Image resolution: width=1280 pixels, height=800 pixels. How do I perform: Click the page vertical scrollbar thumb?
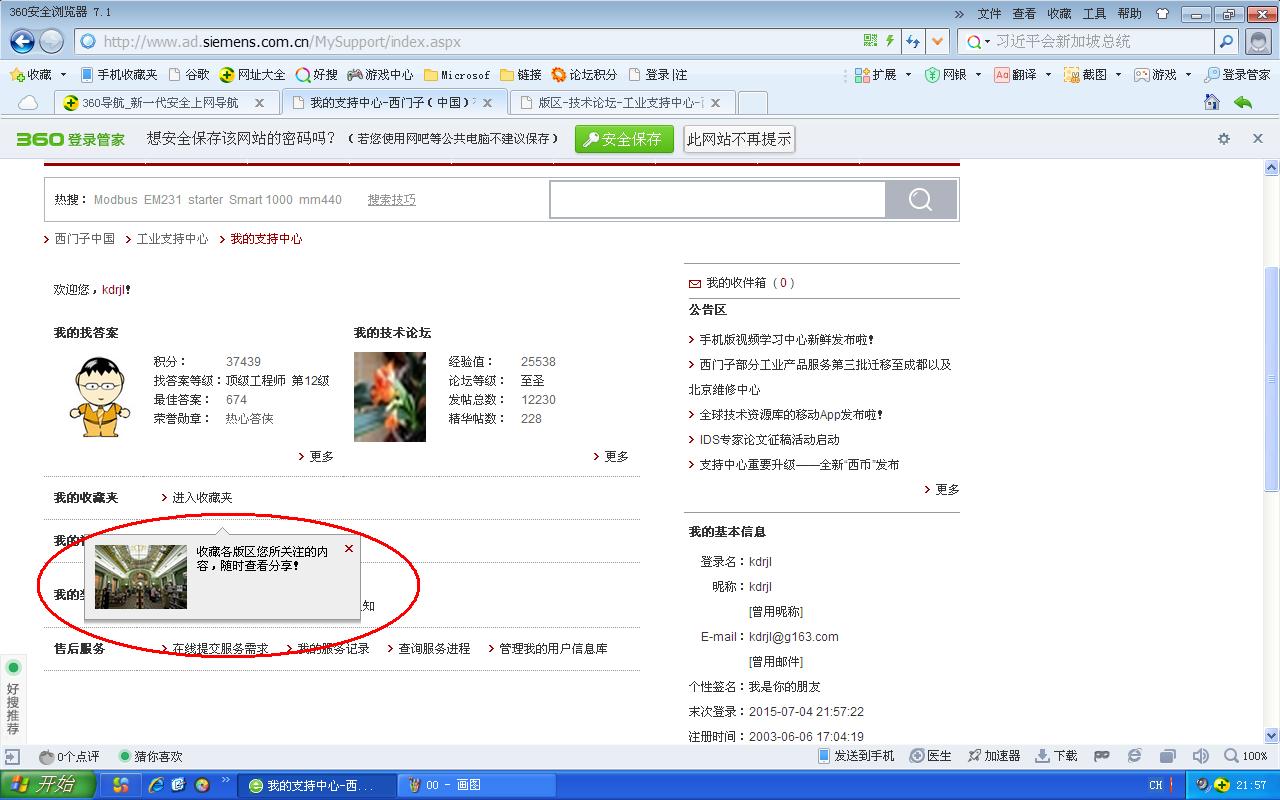pos(1272,381)
